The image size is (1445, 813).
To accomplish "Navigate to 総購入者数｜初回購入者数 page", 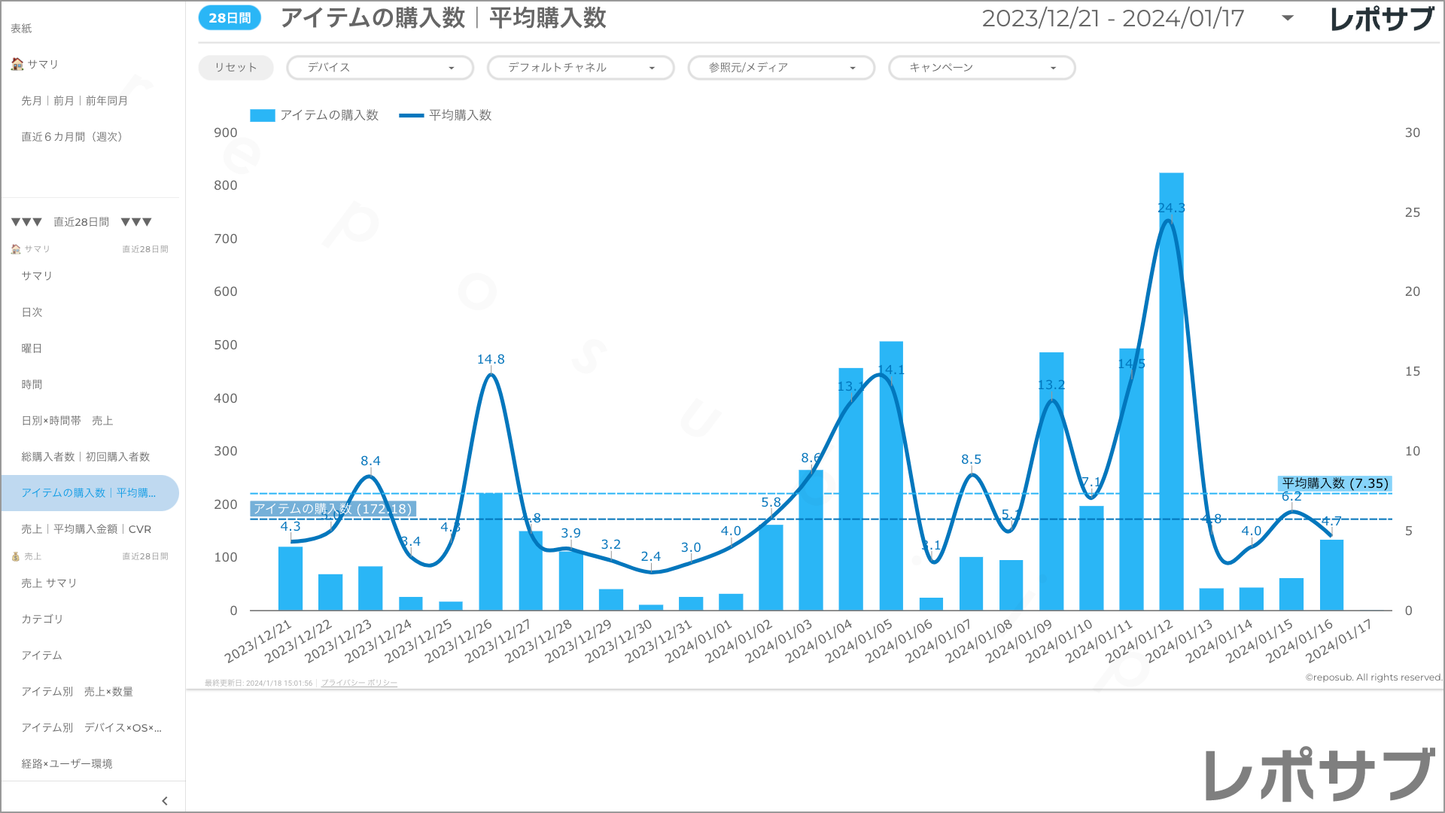I will click(x=85, y=457).
